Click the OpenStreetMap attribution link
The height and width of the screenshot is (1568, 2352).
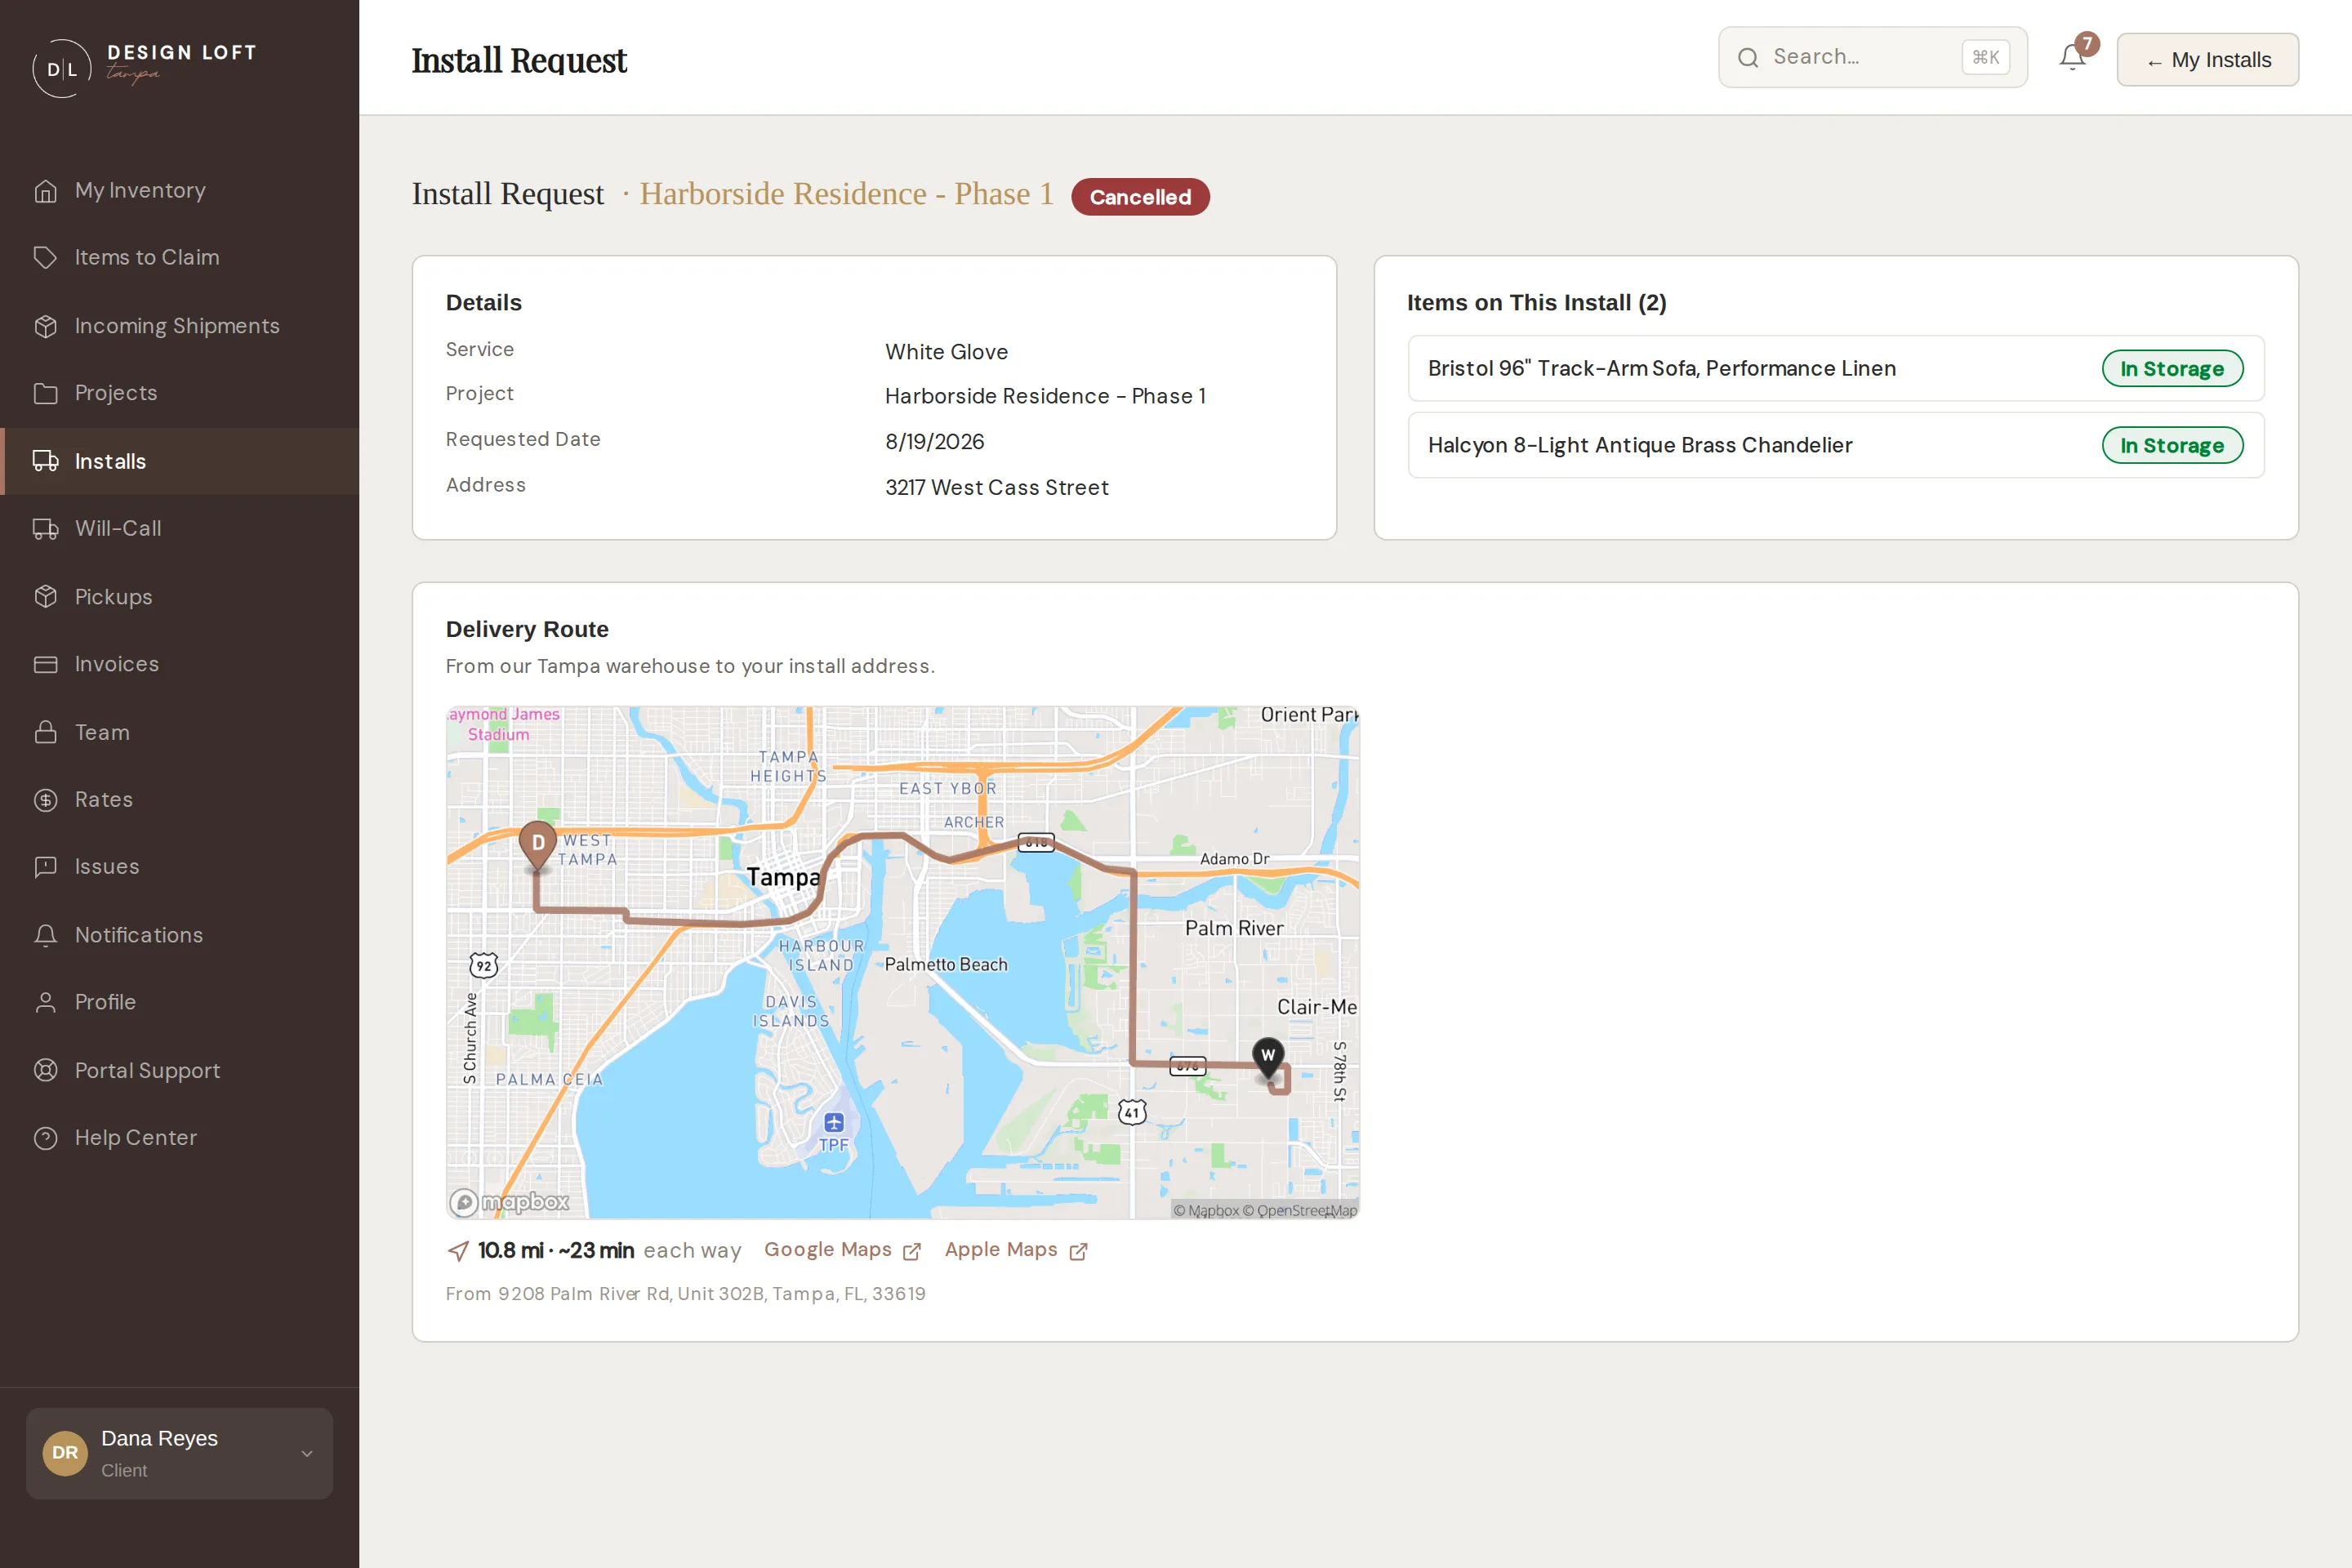[1300, 1210]
